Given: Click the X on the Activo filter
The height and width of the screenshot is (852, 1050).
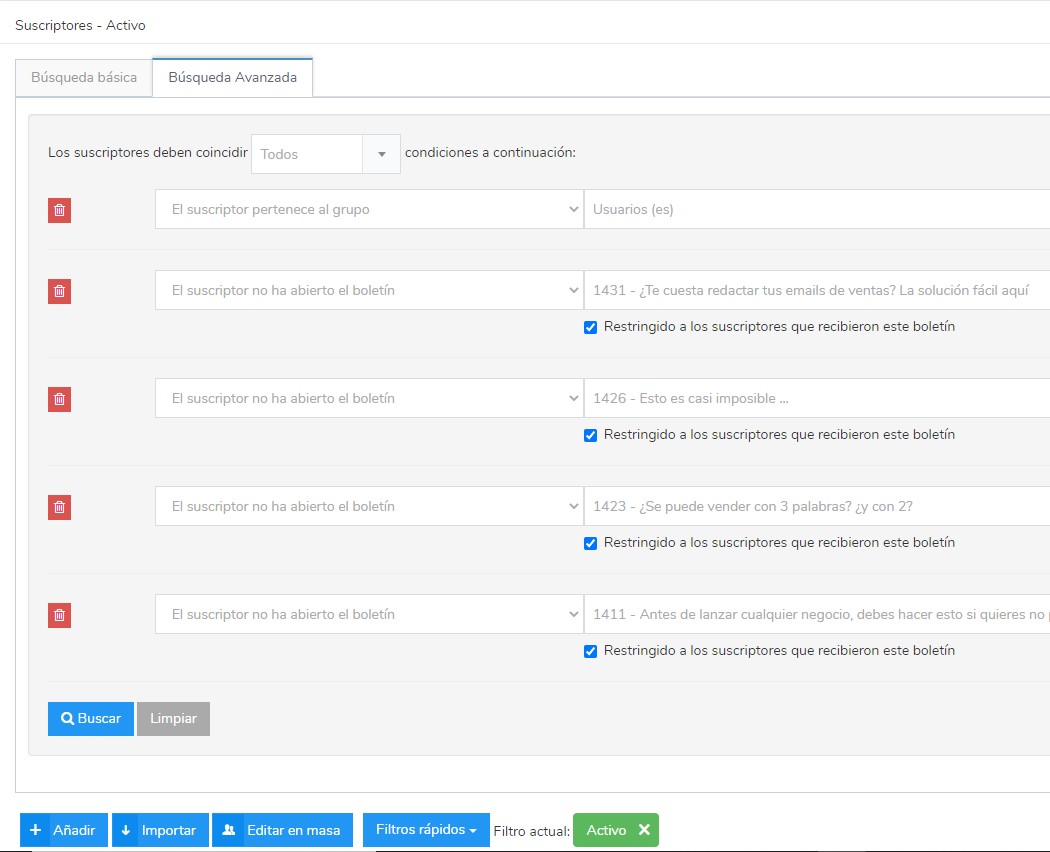Looking at the screenshot, I should click(644, 830).
